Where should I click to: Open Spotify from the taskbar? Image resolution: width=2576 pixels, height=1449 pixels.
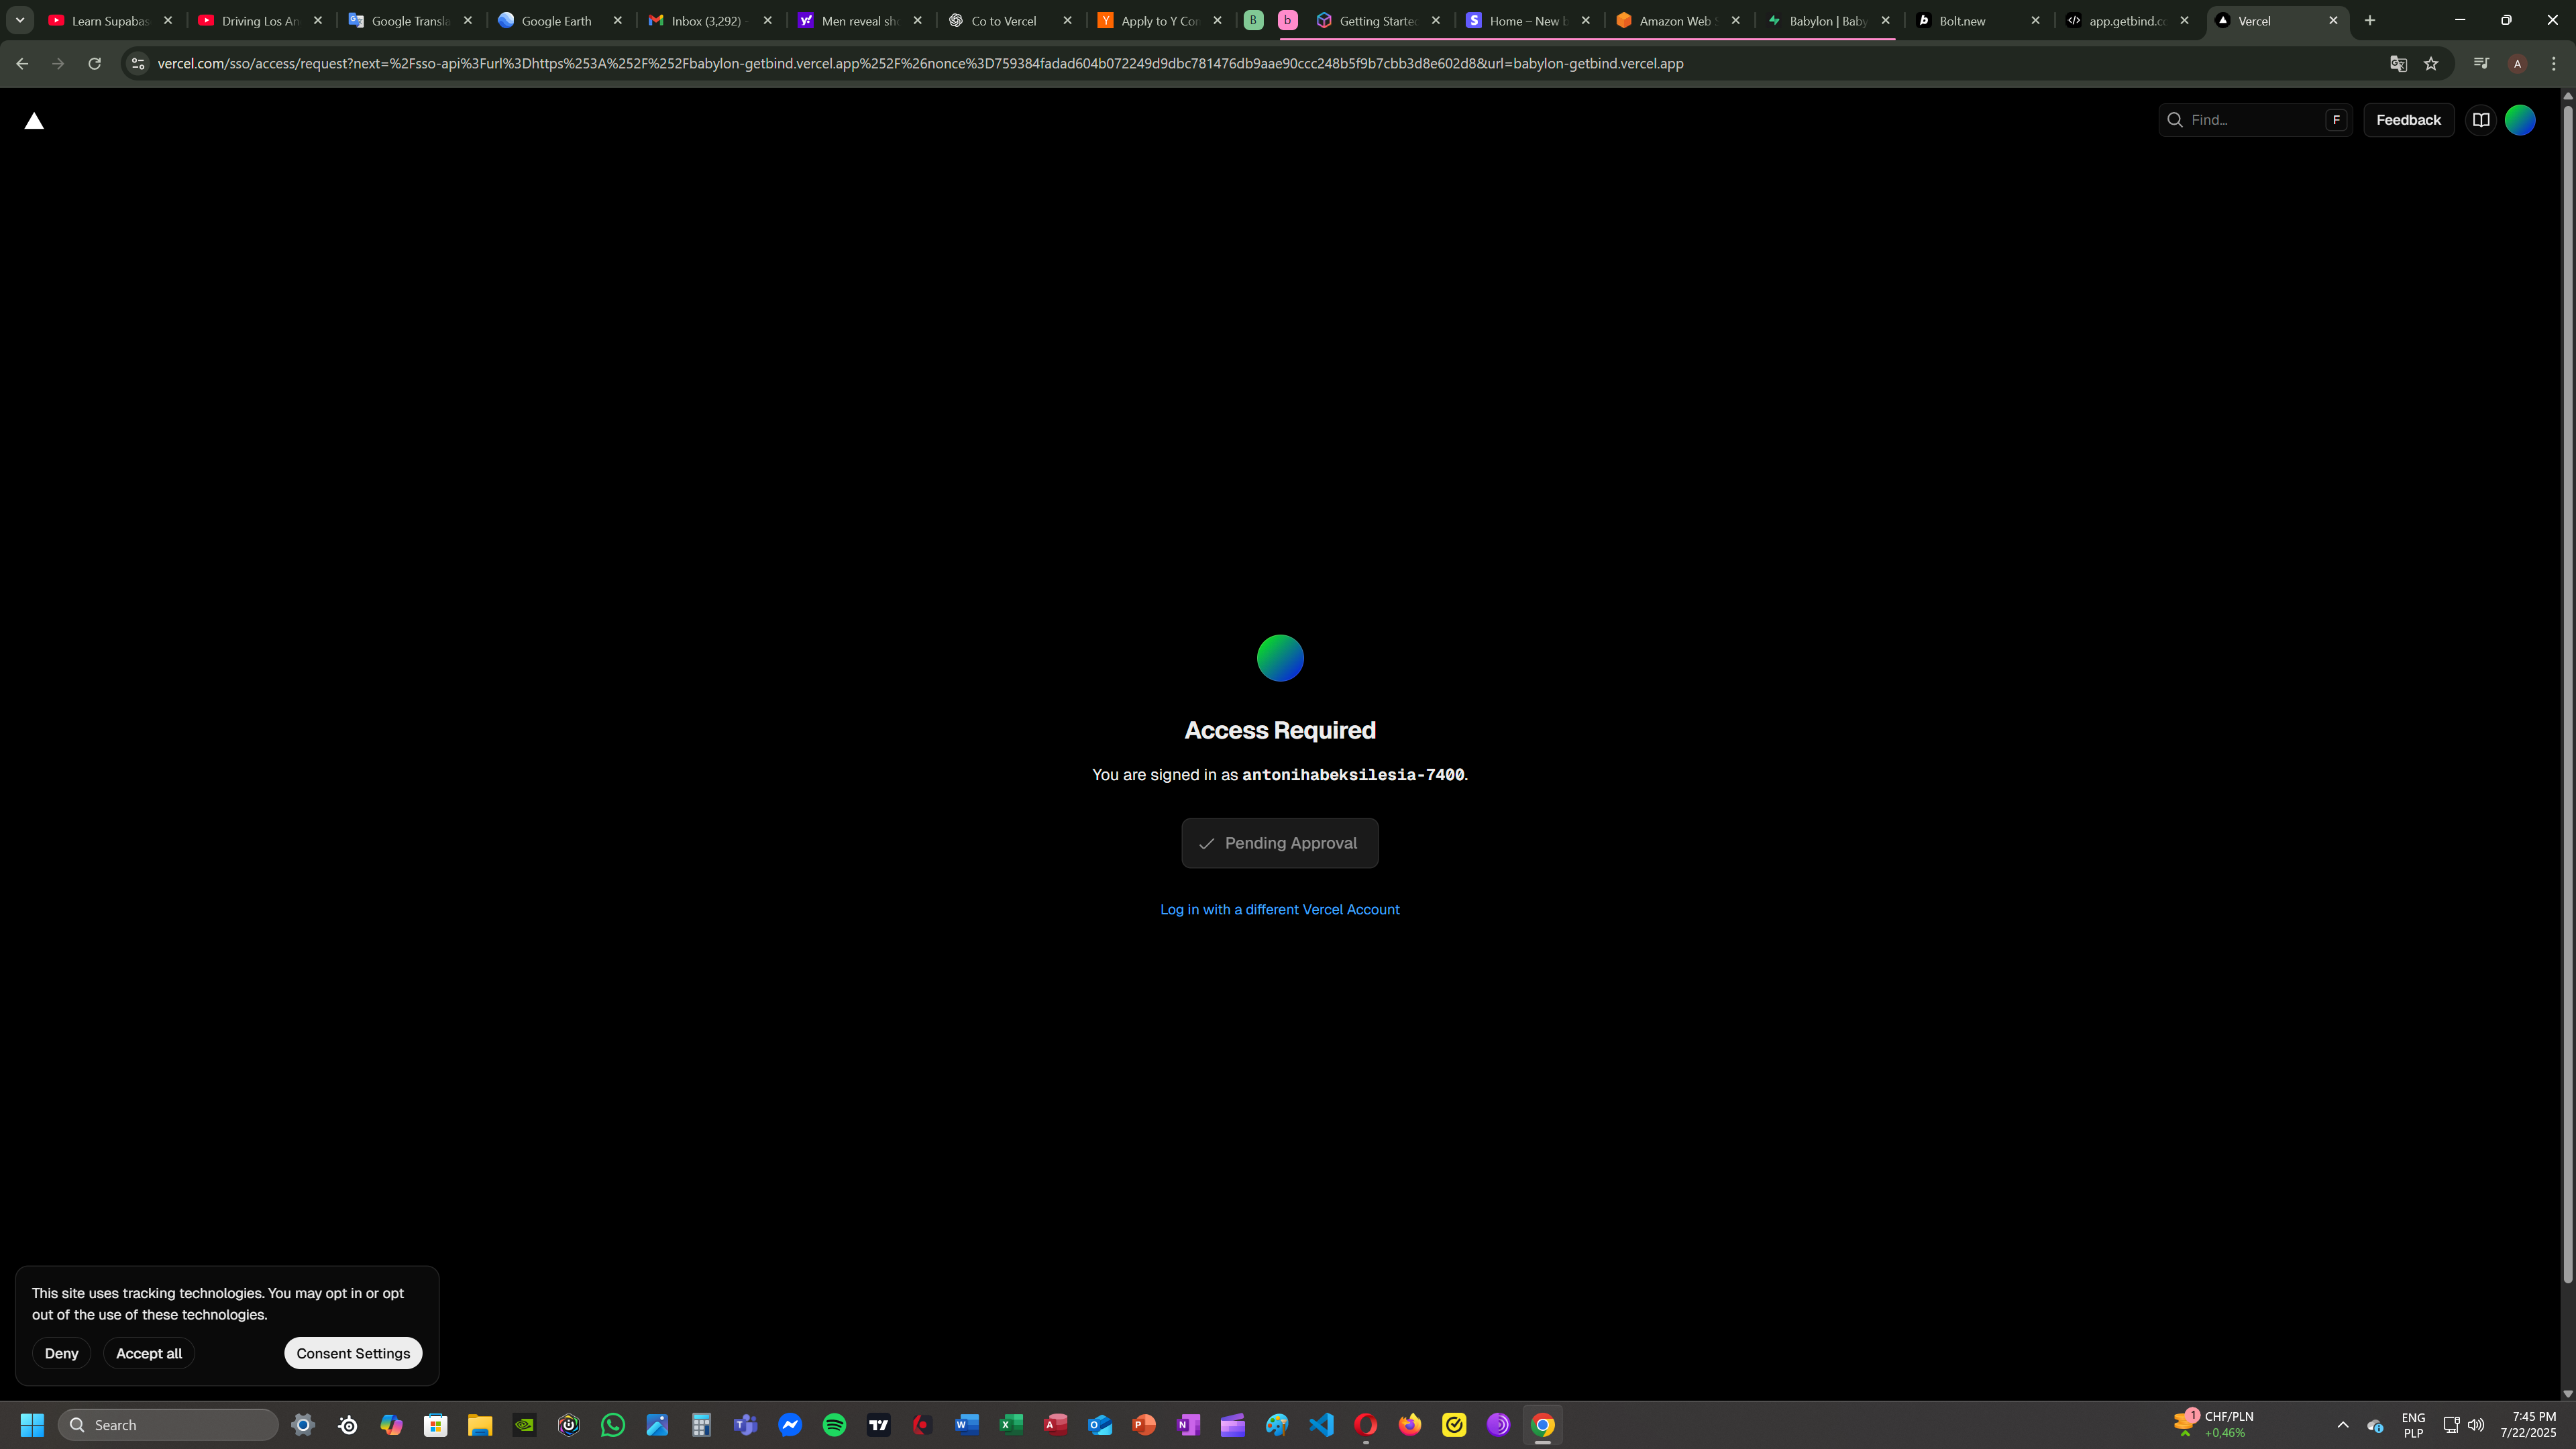[834, 1425]
